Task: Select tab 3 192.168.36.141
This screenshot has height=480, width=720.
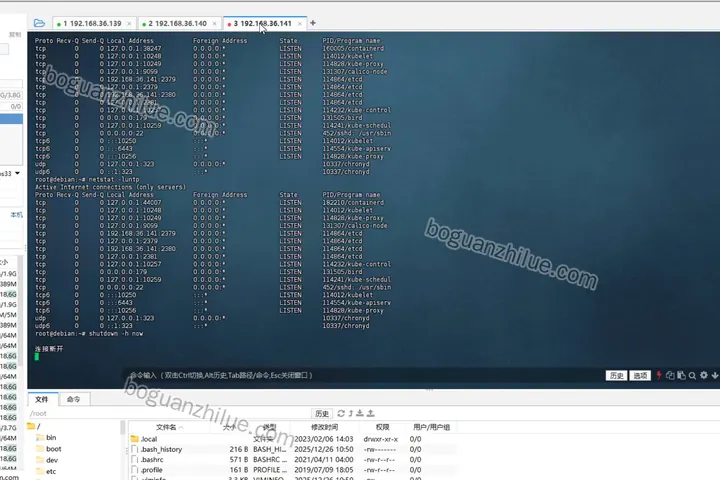Action: [x=262, y=23]
